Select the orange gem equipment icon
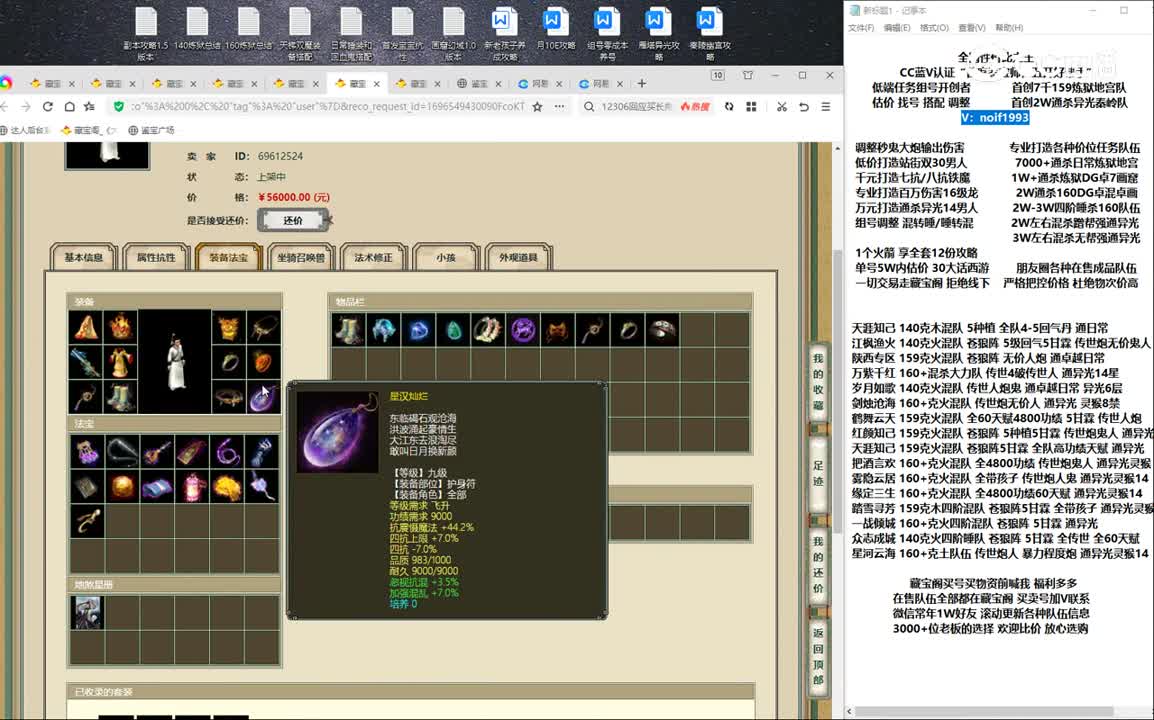The width and height of the screenshot is (1154, 720). click(263, 362)
